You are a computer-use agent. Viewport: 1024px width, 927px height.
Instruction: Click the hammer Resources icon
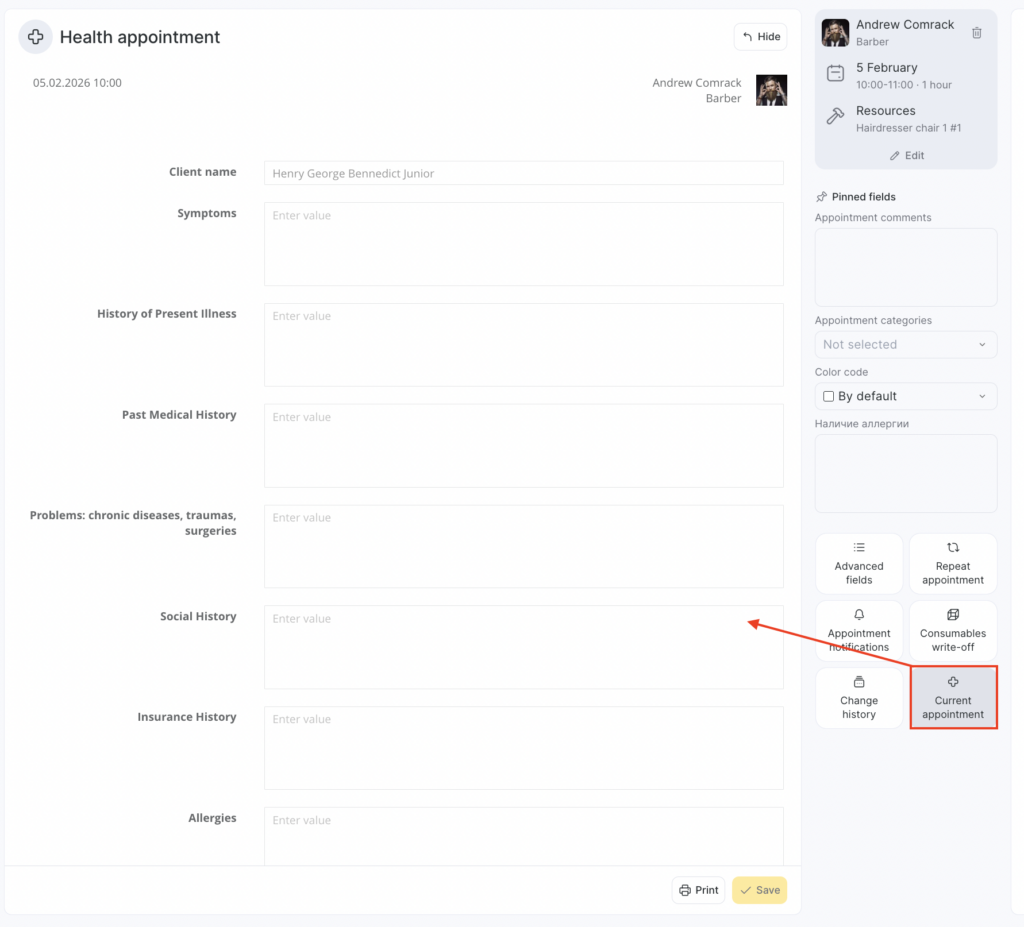pyautogui.click(x=835, y=117)
